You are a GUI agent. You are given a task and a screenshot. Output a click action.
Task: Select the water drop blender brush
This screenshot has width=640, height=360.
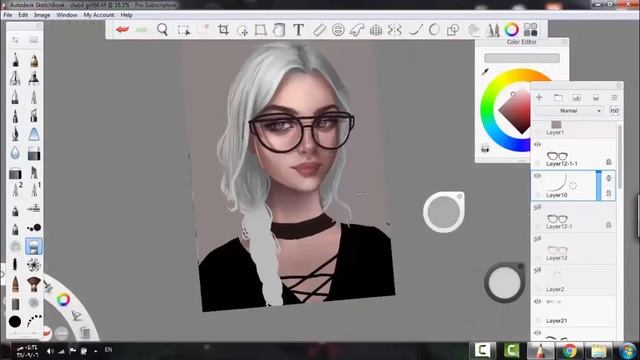point(15,153)
